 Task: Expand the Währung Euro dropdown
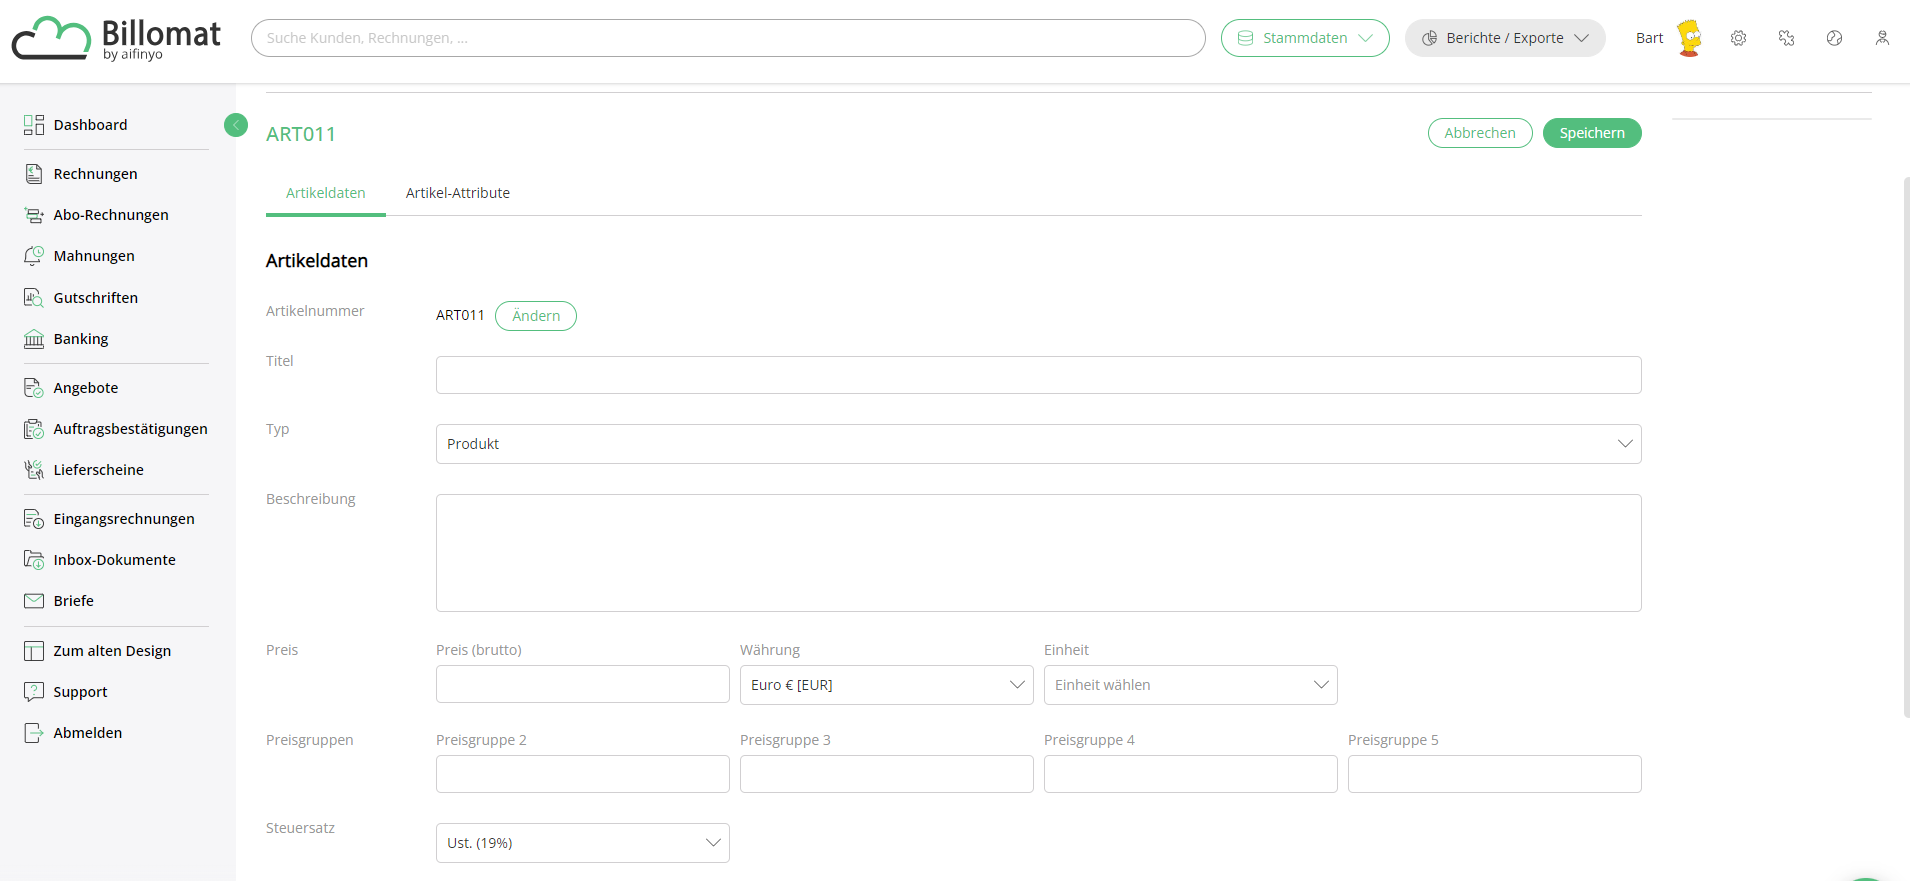(x=886, y=685)
